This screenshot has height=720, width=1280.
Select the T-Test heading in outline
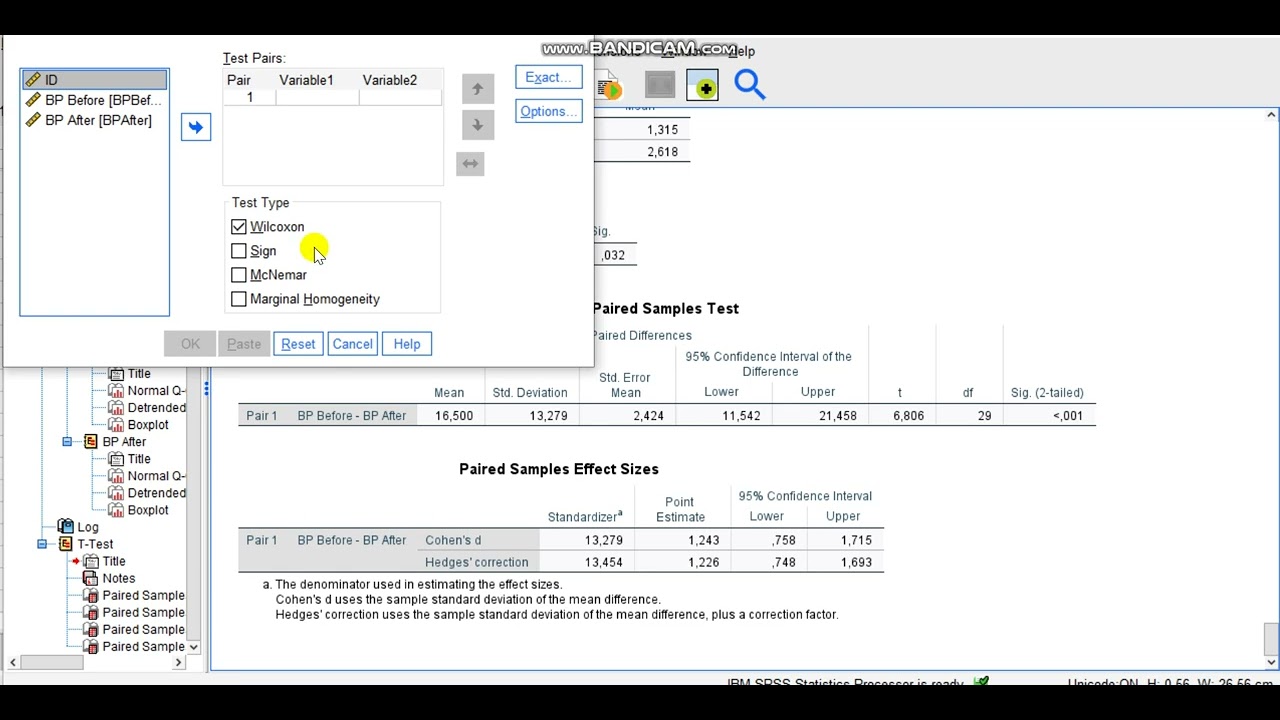click(95, 544)
